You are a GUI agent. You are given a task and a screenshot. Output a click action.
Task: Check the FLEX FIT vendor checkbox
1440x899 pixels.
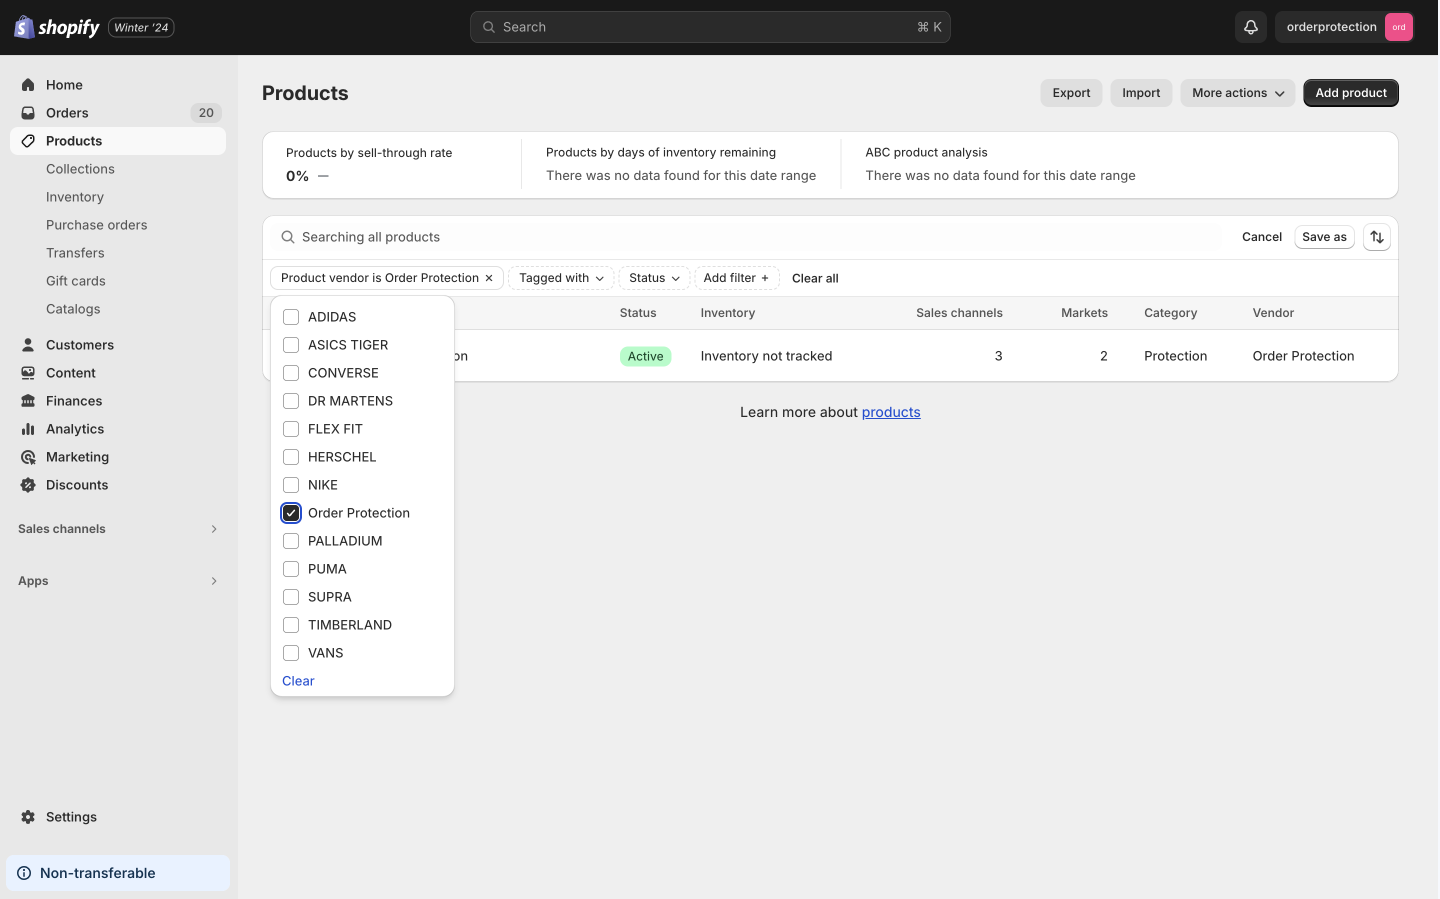291,429
